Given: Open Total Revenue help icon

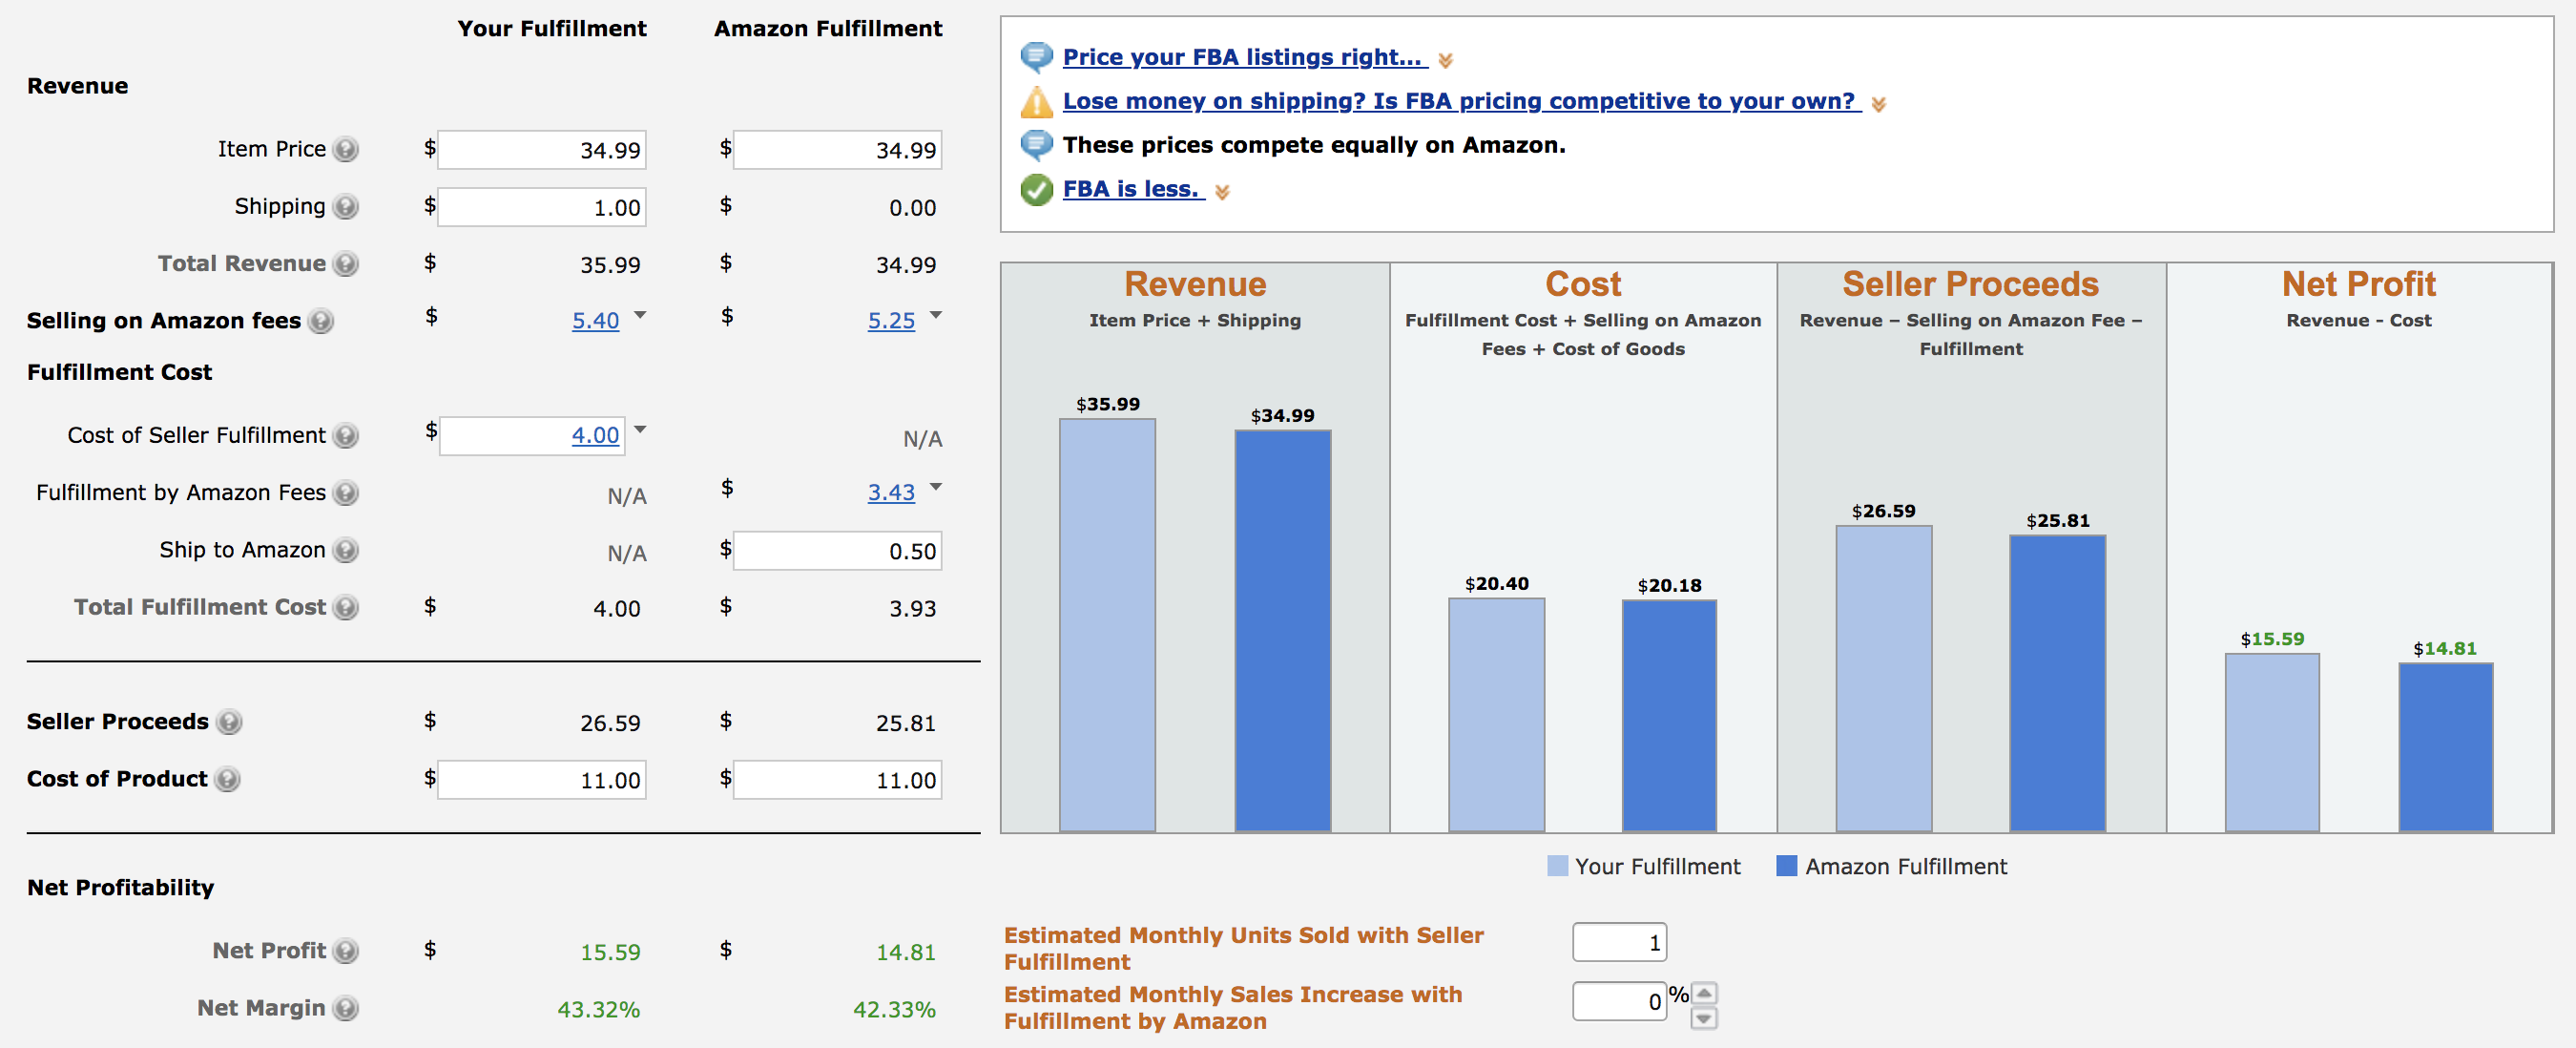Looking at the screenshot, I should [x=345, y=263].
